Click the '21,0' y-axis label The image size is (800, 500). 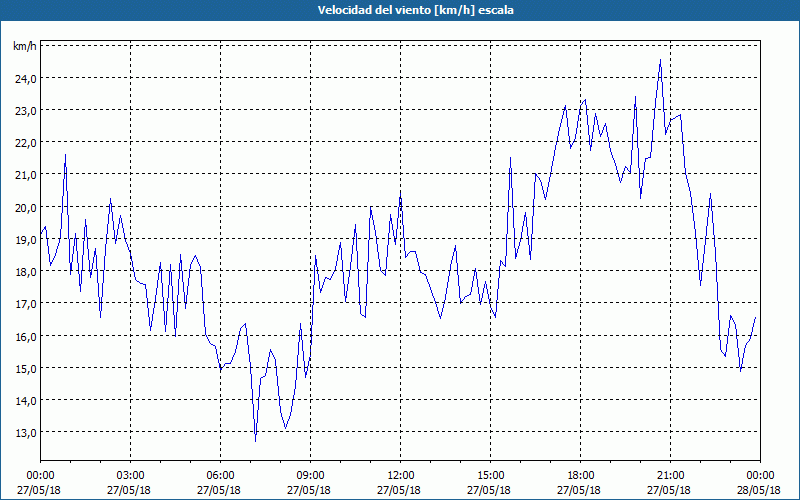pos(26,175)
